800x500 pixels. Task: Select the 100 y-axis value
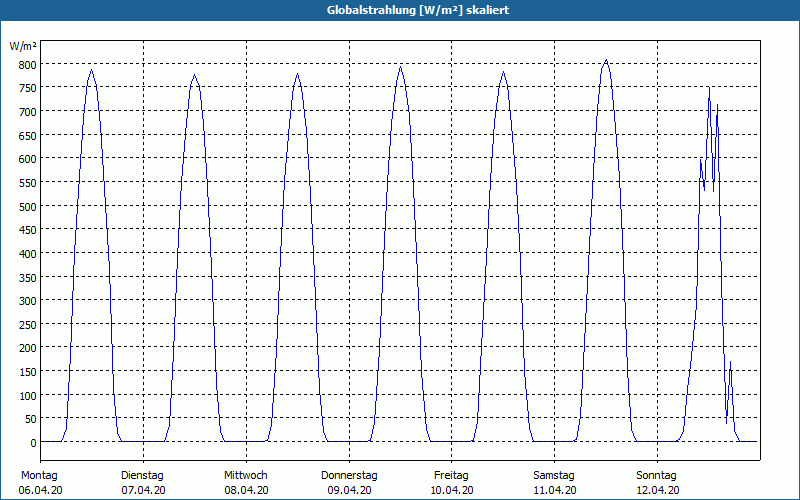[28, 395]
